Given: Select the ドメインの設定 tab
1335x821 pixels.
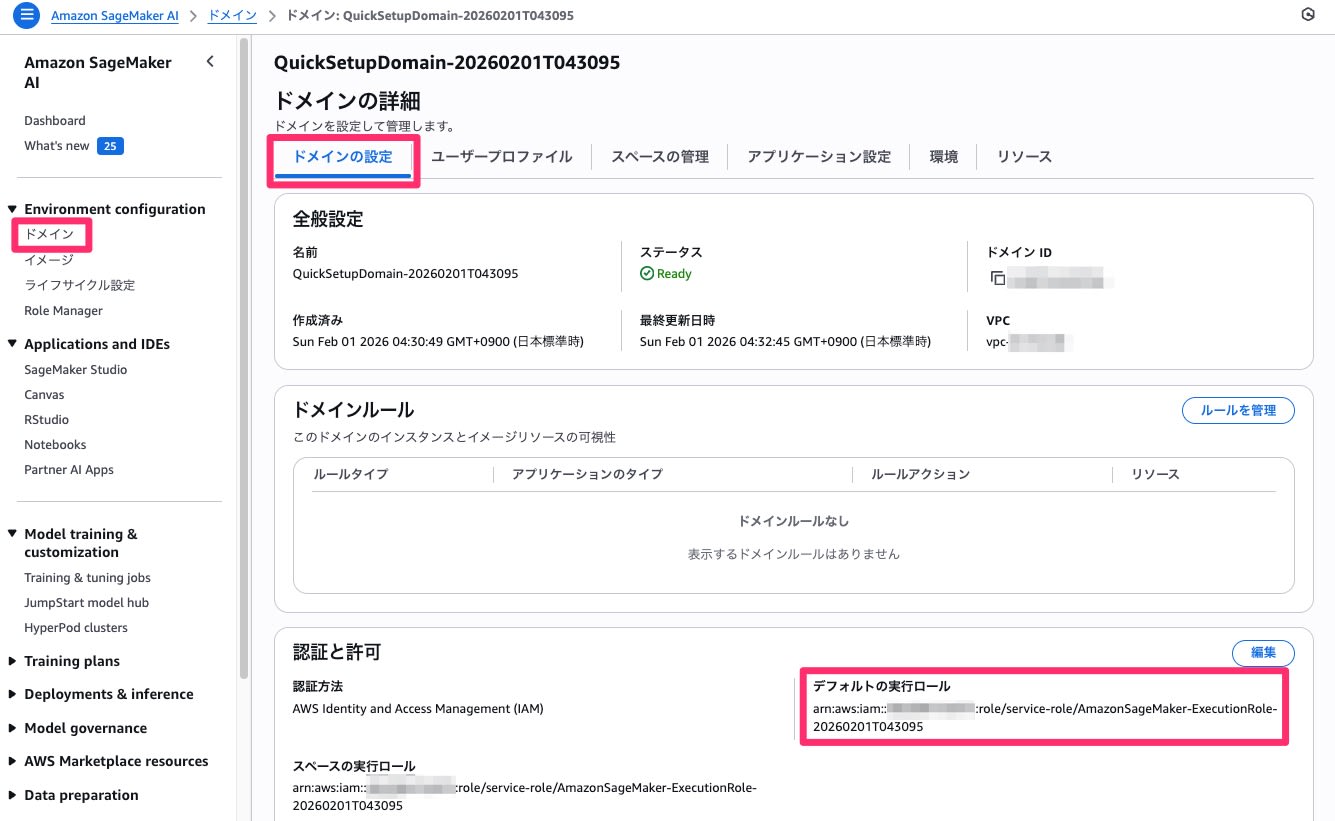Looking at the screenshot, I should point(343,157).
